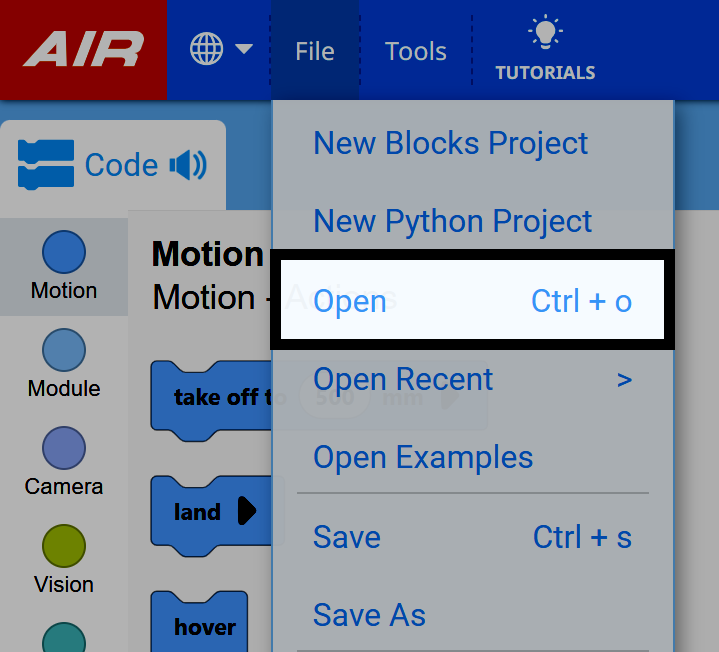This screenshot has width=719, height=652.
Task: Click the Code blocks icon
Action: 46,165
